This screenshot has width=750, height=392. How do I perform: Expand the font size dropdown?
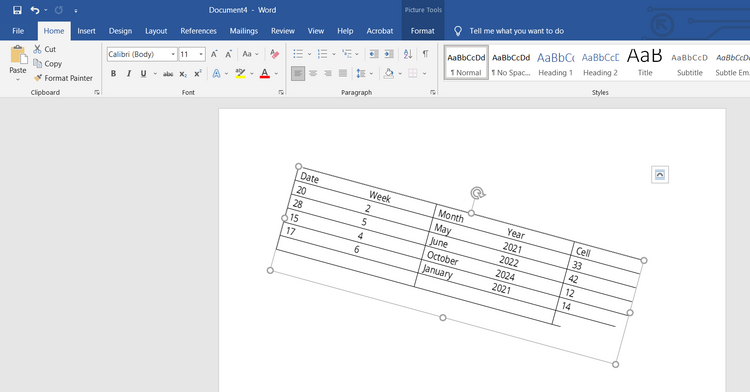pos(201,54)
